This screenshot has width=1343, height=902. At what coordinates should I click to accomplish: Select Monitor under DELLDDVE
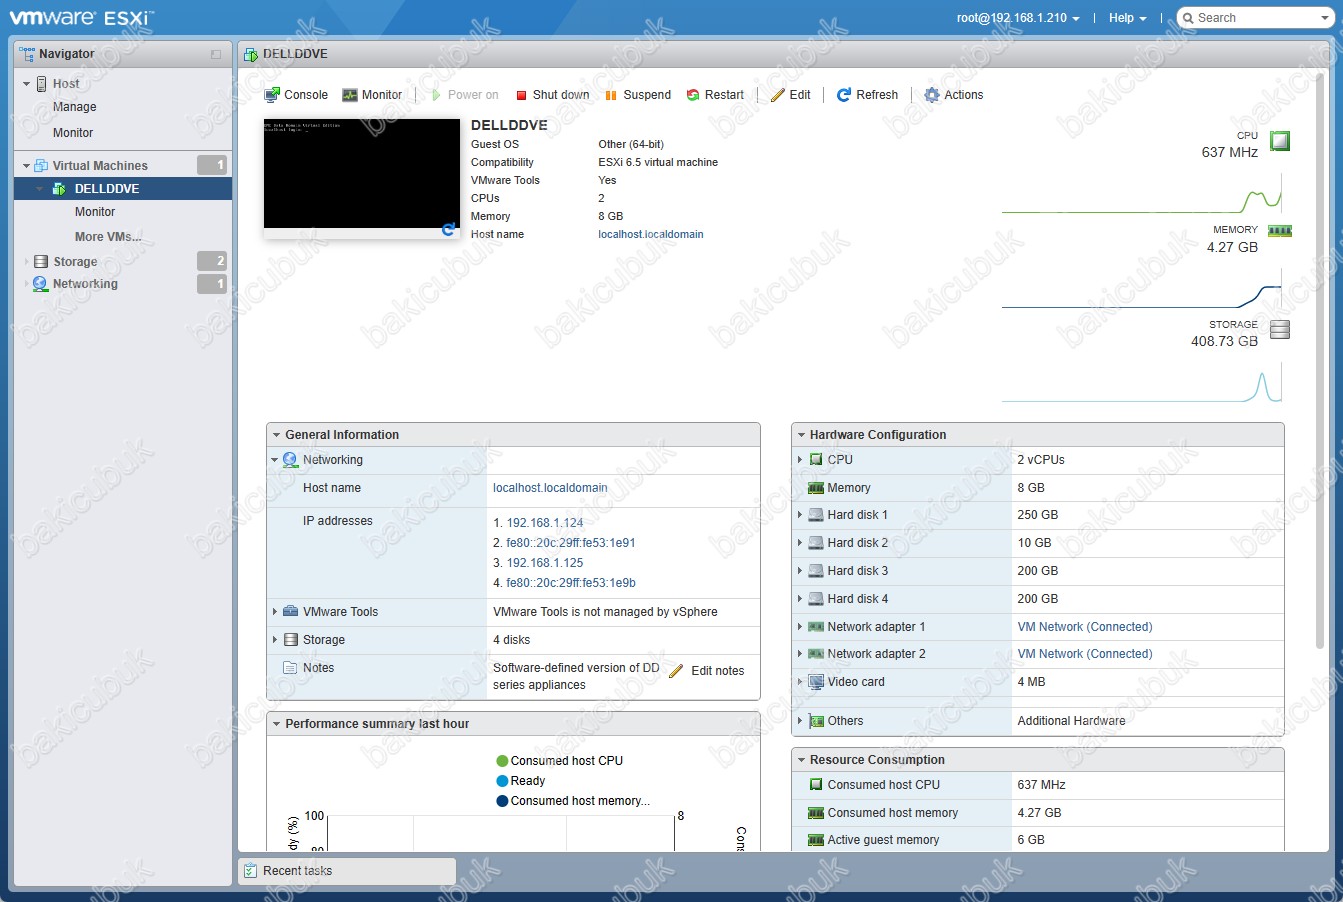(95, 212)
